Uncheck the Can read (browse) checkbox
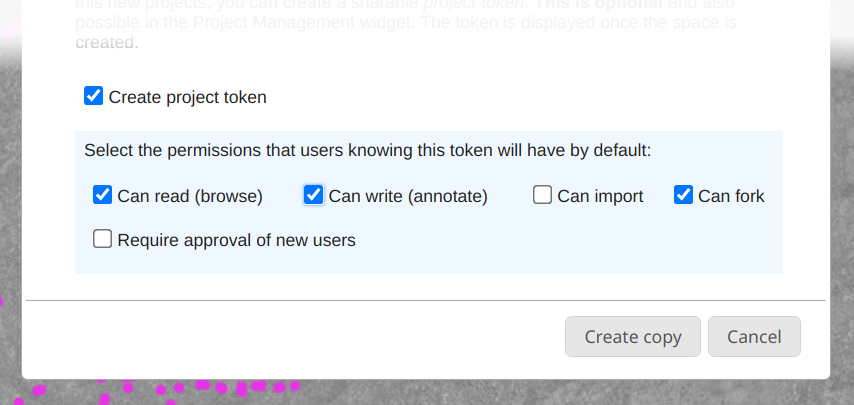The width and height of the screenshot is (854, 405). click(102, 195)
